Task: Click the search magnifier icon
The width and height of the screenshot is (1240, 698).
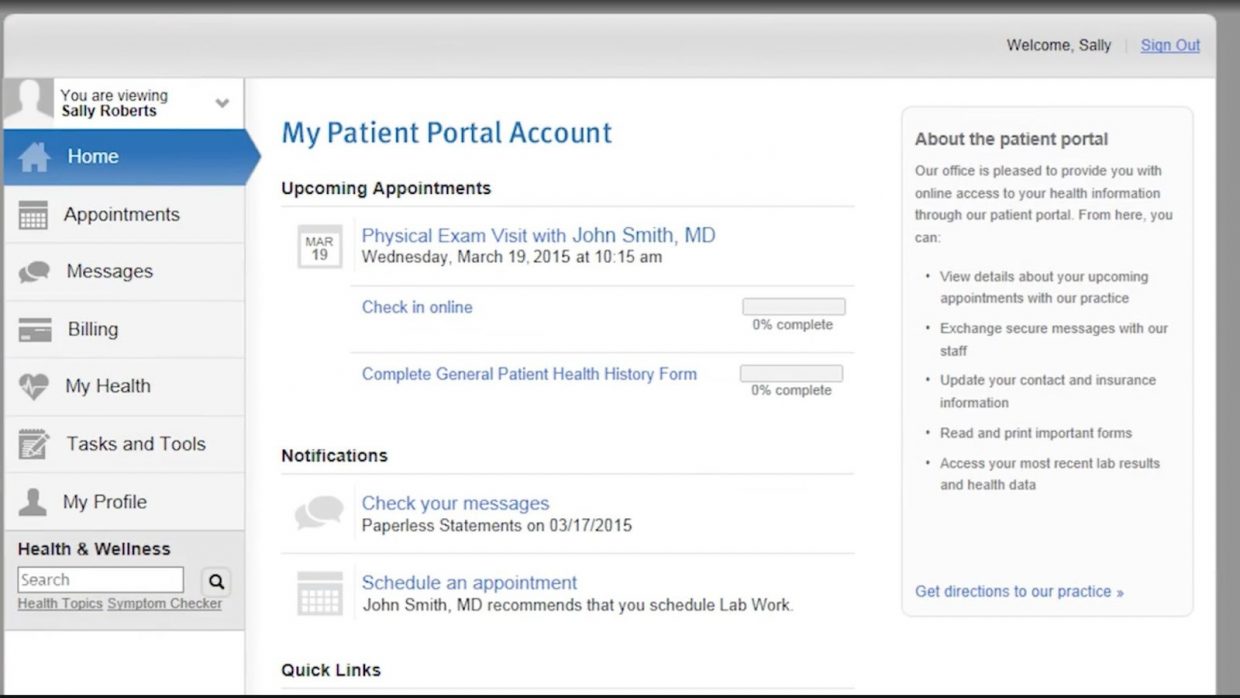Action: click(216, 580)
